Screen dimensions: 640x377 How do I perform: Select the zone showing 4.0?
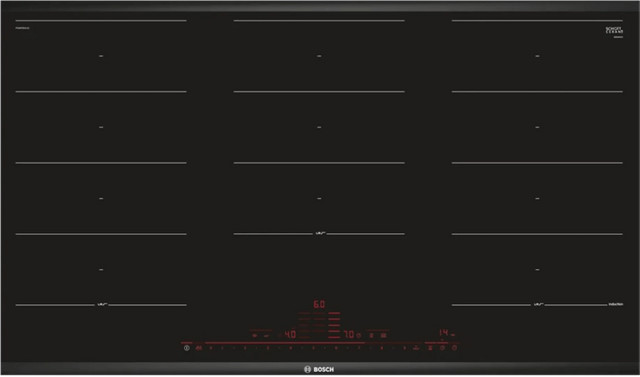[290, 335]
